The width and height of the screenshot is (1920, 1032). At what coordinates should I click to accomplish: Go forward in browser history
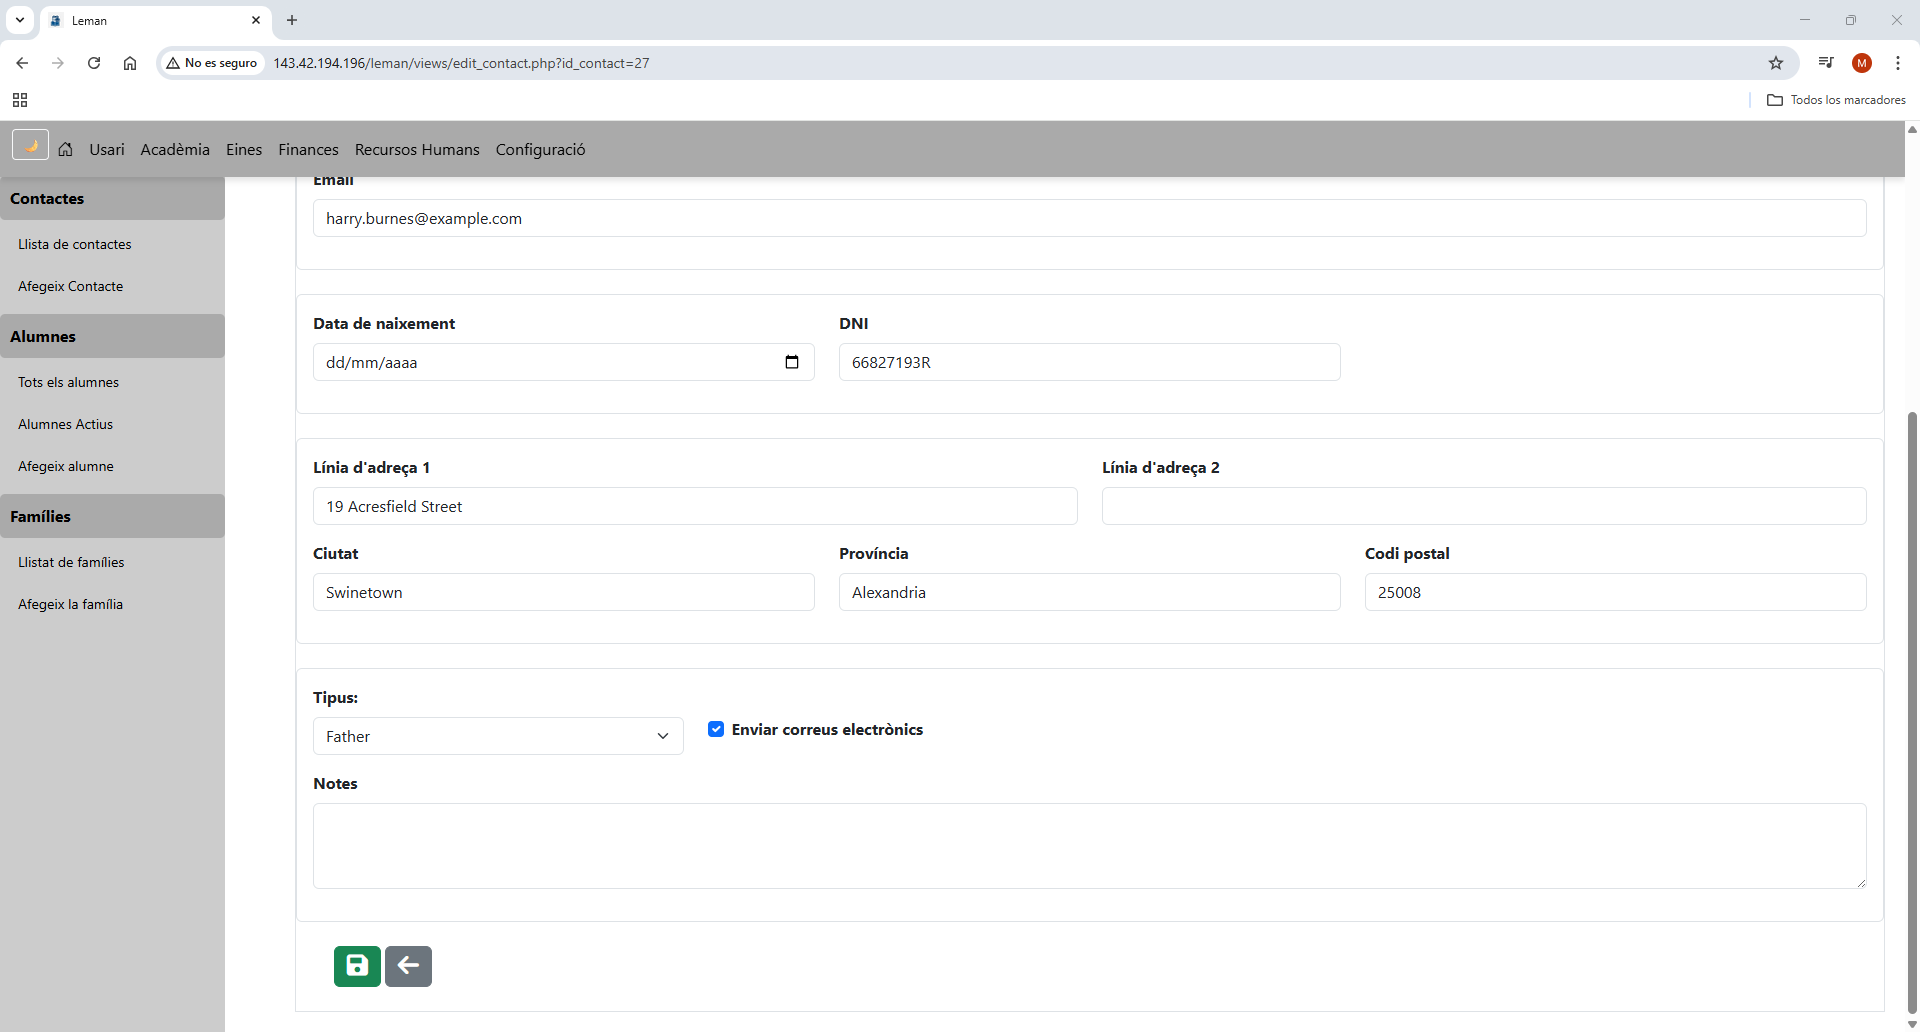(58, 63)
